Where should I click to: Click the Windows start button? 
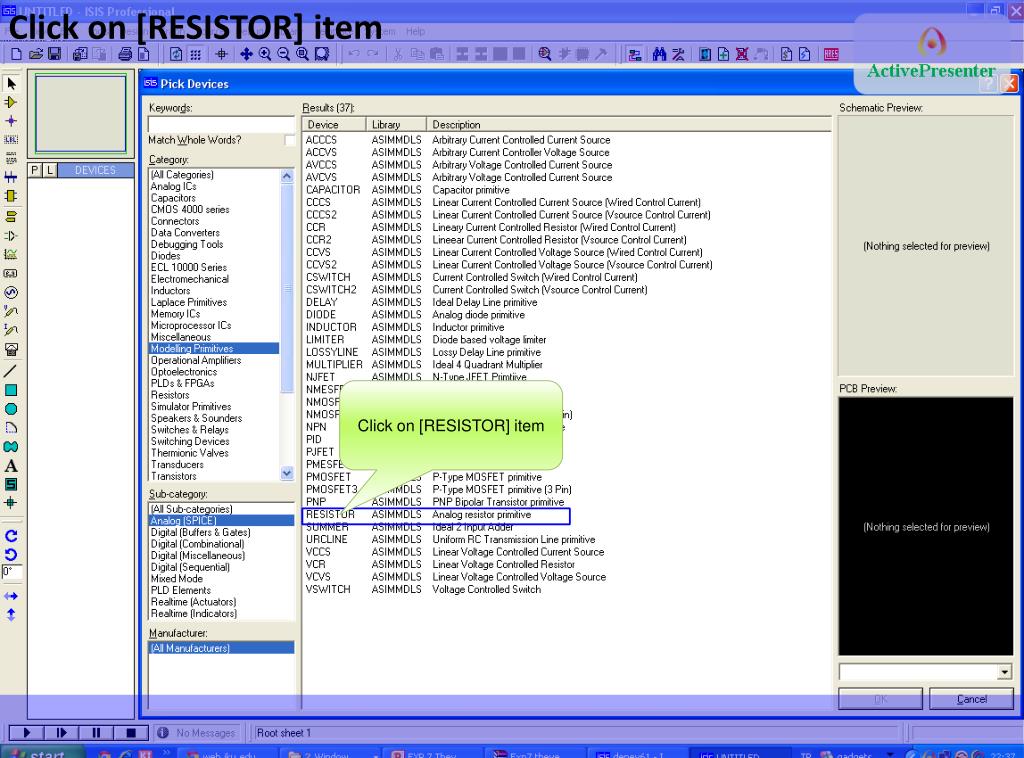[40, 753]
